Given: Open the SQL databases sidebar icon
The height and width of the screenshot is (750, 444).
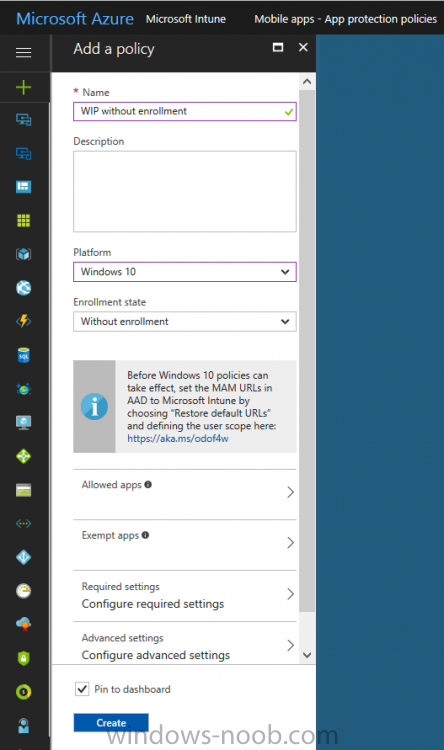Looking at the screenshot, I should (x=23, y=355).
